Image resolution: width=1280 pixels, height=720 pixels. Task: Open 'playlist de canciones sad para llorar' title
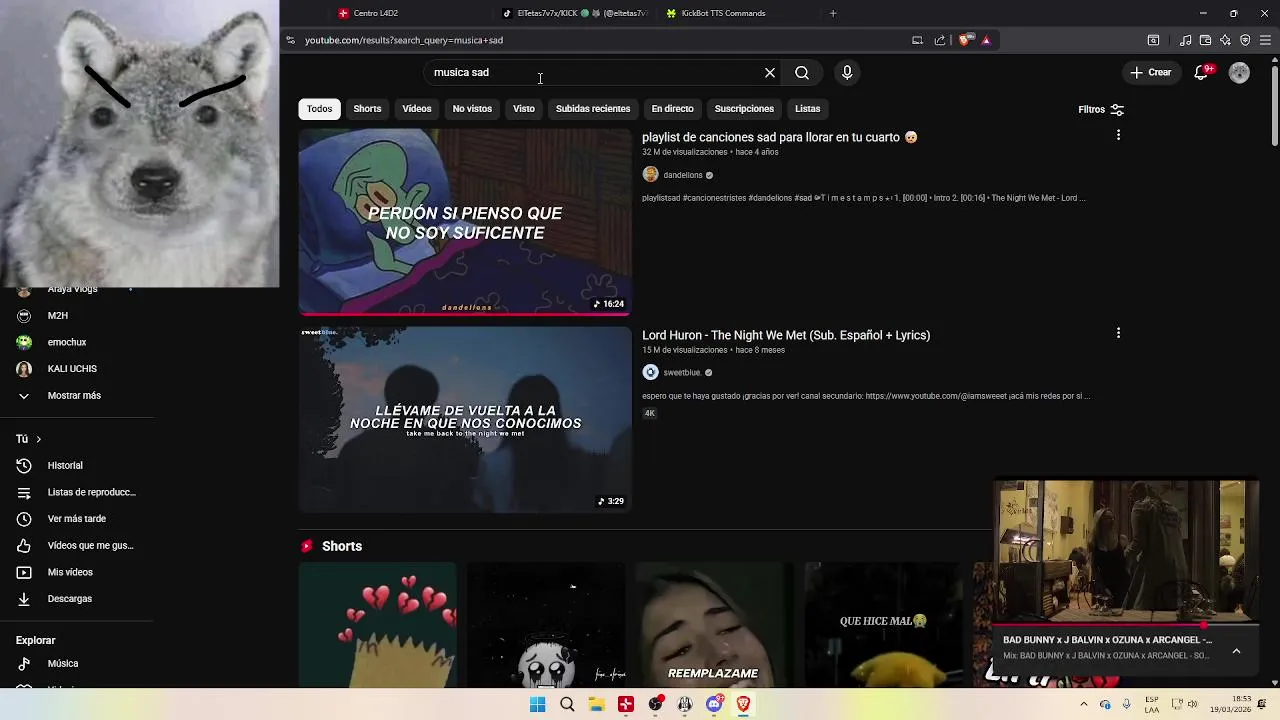point(780,137)
